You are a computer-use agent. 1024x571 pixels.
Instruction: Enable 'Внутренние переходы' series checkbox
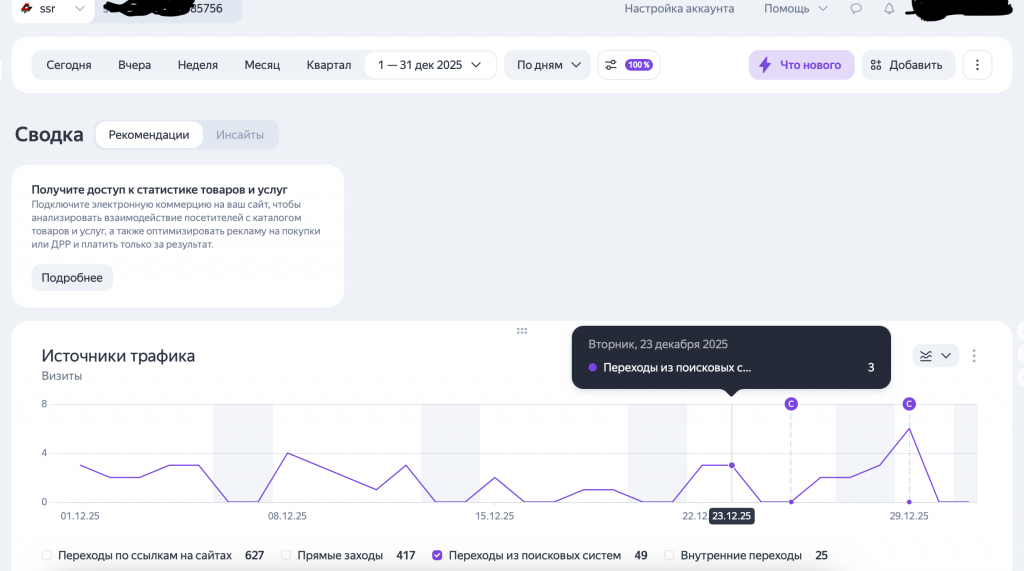(x=669, y=555)
